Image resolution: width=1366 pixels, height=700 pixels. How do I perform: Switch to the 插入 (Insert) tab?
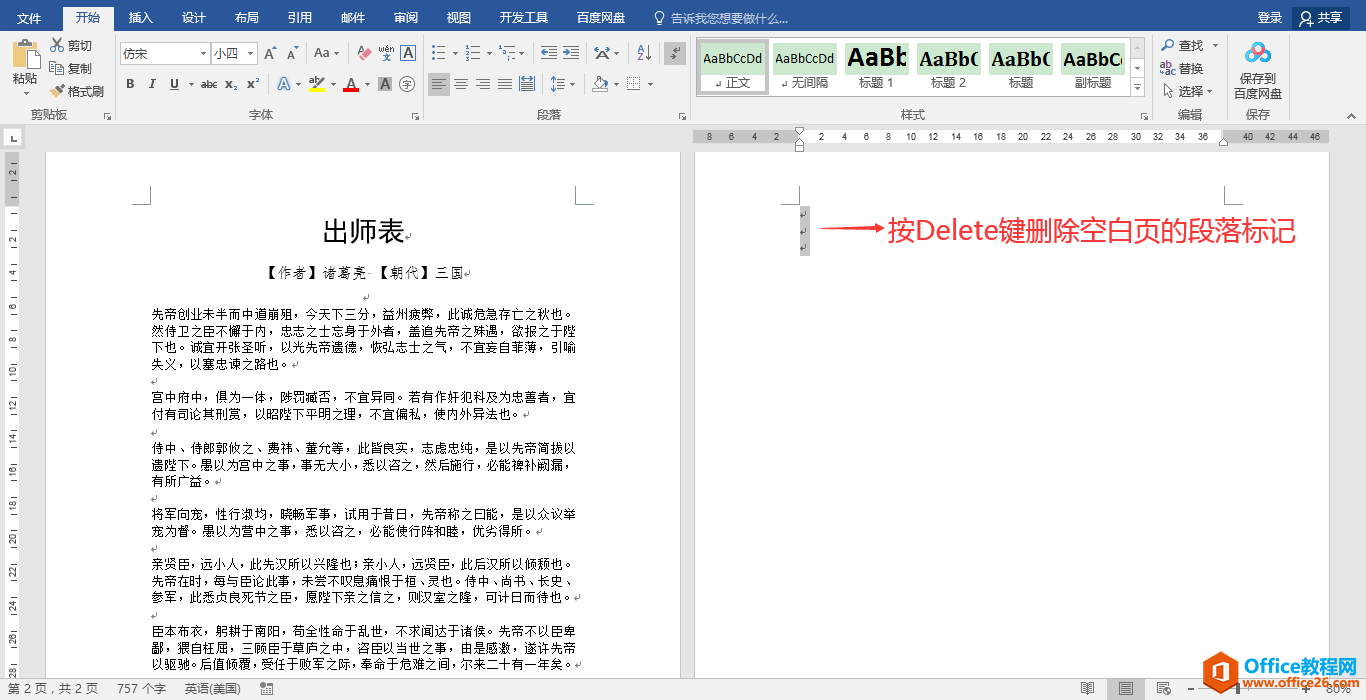click(141, 18)
